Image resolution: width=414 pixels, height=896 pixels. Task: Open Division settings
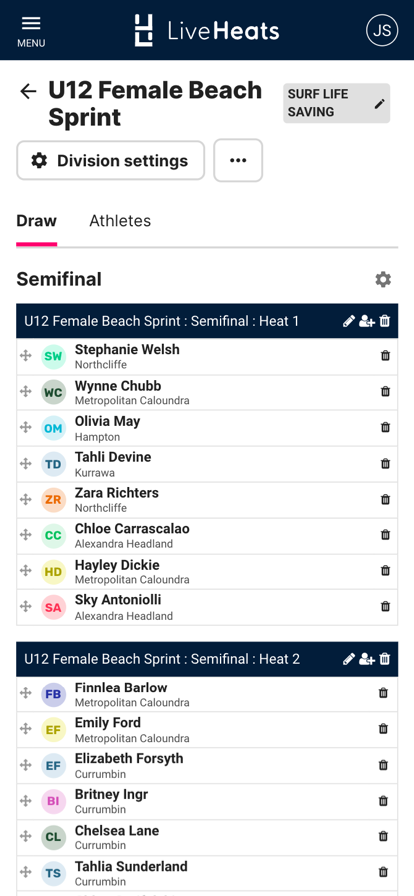(110, 161)
